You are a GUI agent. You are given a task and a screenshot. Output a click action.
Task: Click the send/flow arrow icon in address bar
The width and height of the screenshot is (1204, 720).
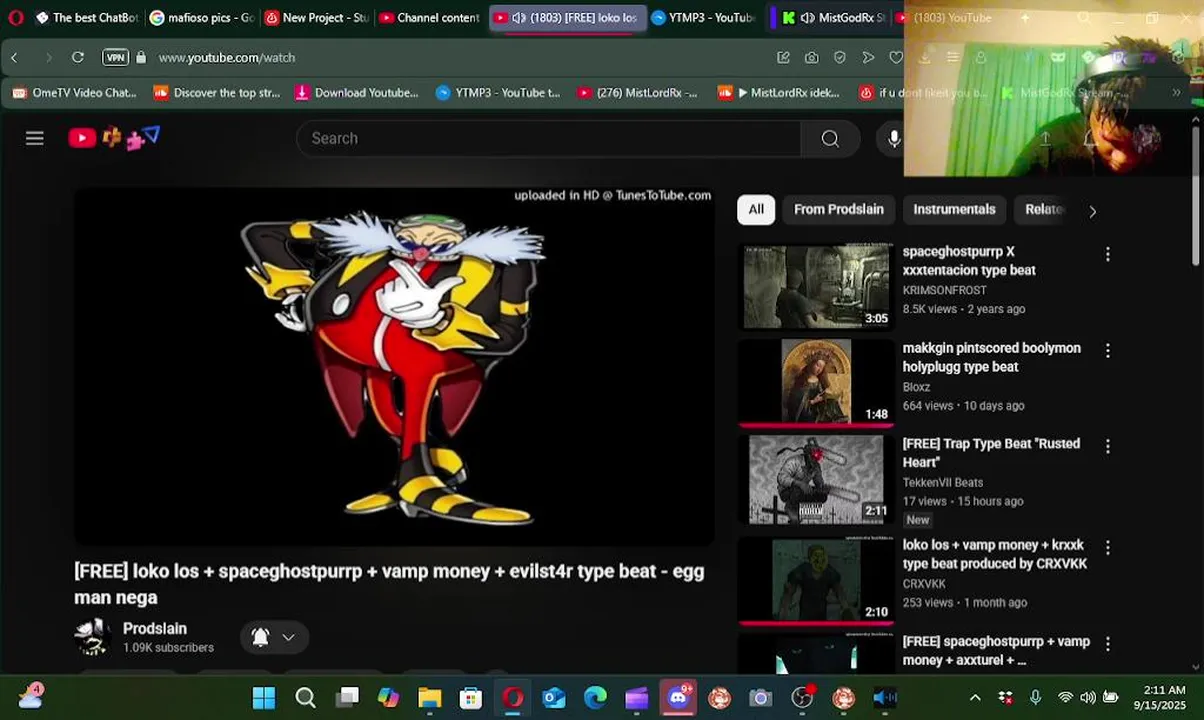coord(868,58)
